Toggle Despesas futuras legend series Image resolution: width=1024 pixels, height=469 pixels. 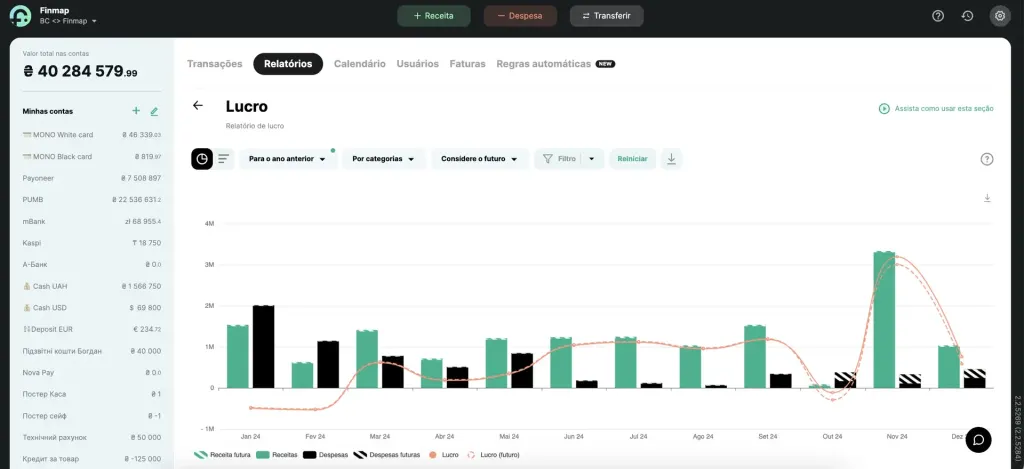[386, 455]
